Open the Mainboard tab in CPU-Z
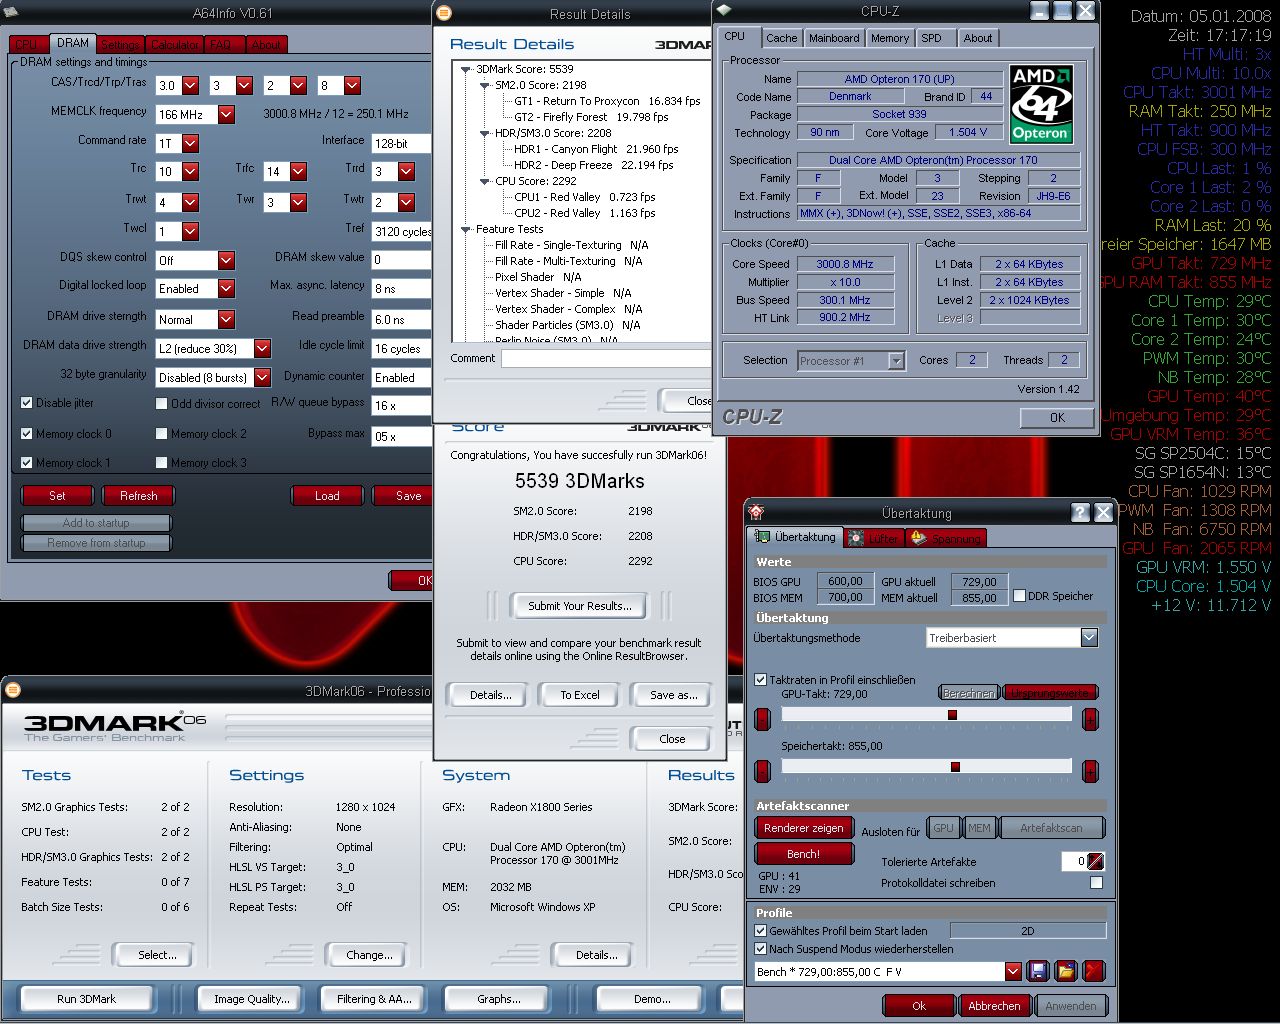The height and width of the screenshot is (1024, 1280). 834,38
